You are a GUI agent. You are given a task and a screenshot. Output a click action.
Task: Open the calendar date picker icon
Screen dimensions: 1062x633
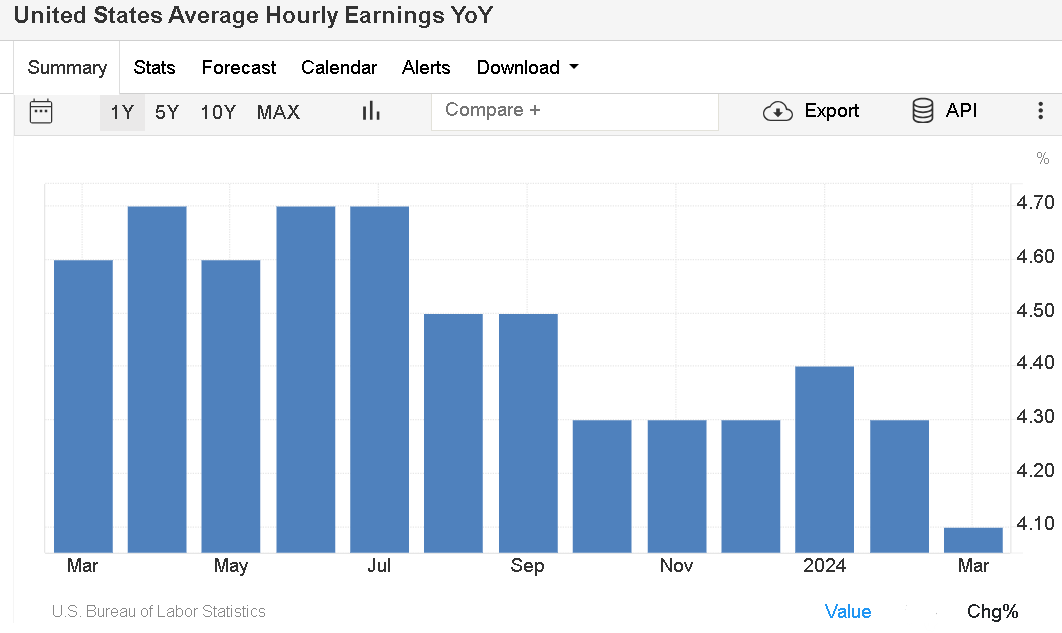click(41, 111)
